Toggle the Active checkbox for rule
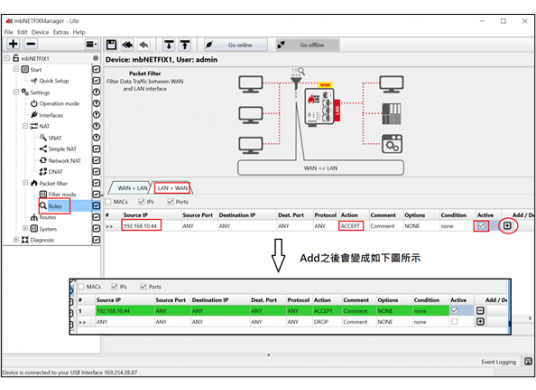536x390 pixels. tap(481, 226)
